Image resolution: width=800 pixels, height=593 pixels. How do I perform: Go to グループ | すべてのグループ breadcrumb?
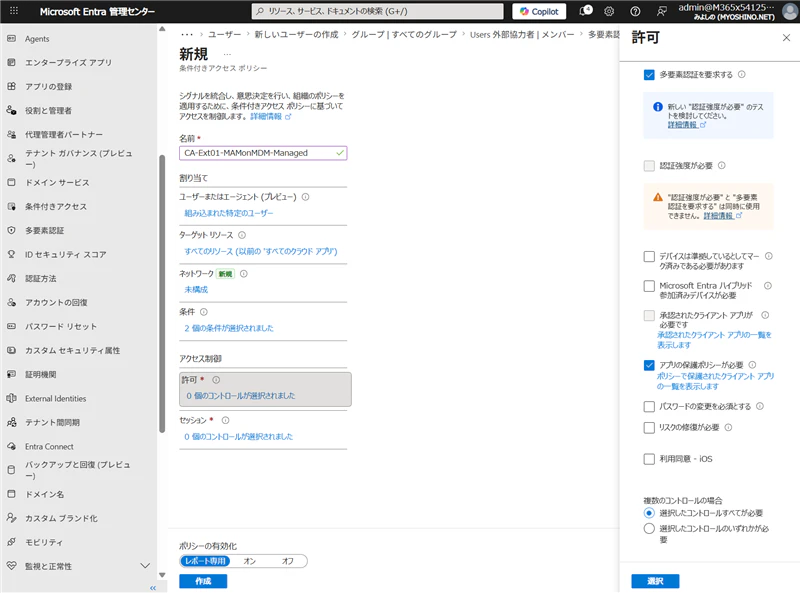pos(404,34)
